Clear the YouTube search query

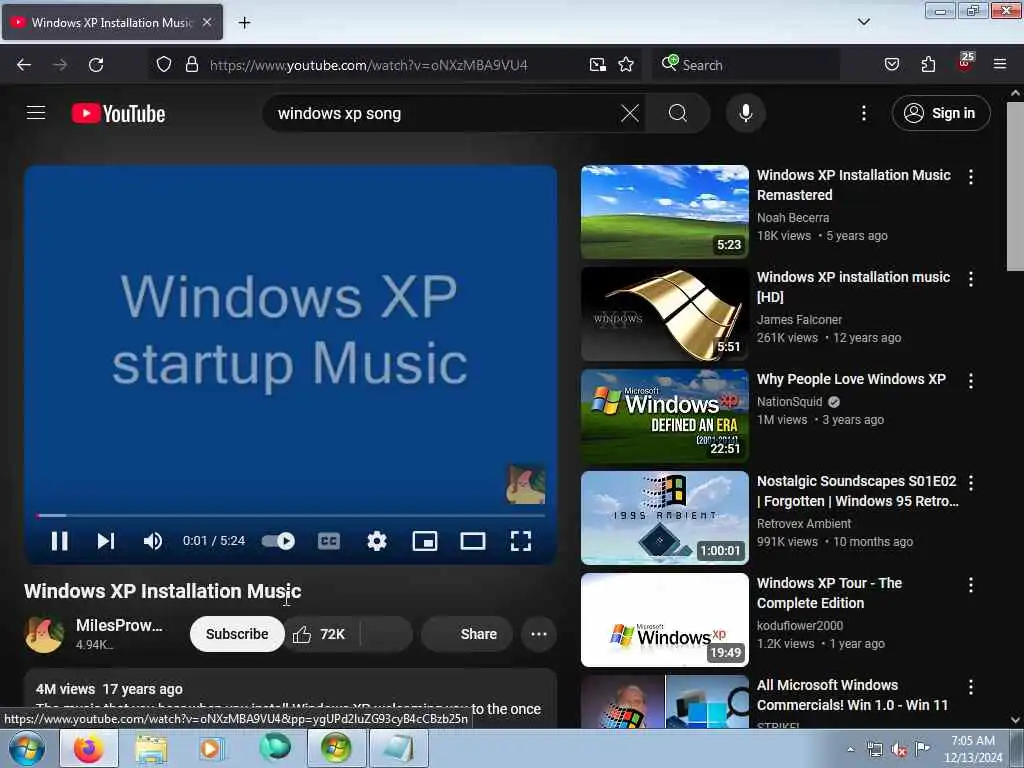click(630, 113)
